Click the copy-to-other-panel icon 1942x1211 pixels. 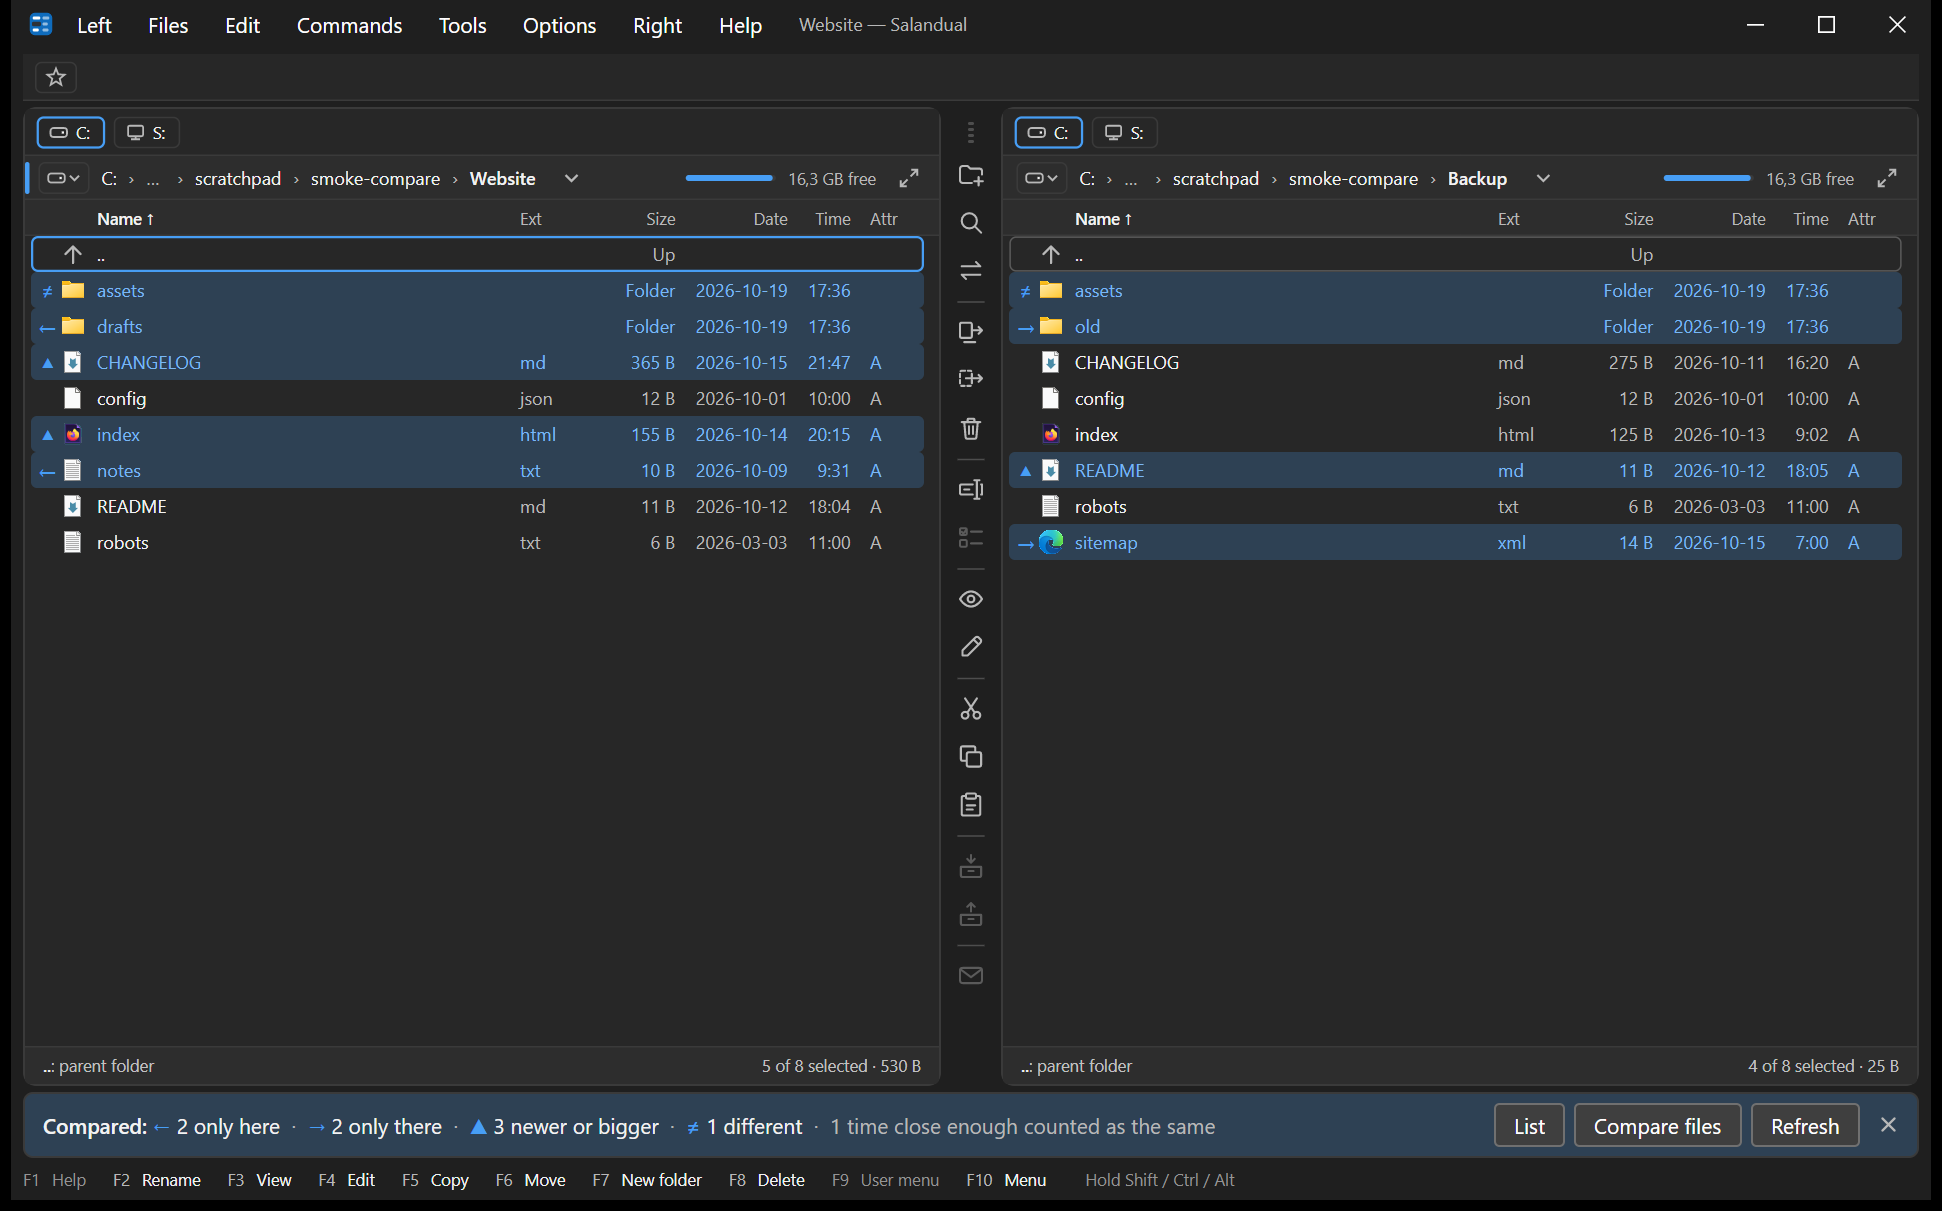pyautogui.click(x=971, y=331)
